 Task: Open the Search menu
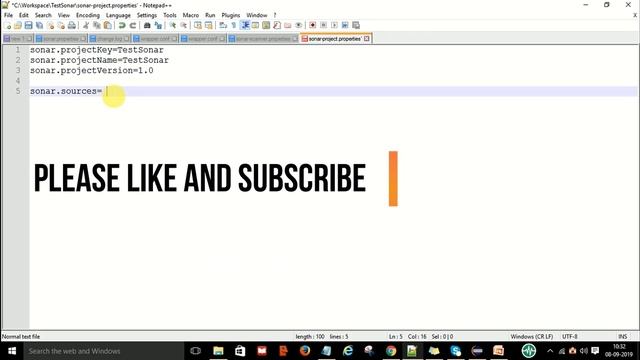pyautogui.click(x=43, y=15)
